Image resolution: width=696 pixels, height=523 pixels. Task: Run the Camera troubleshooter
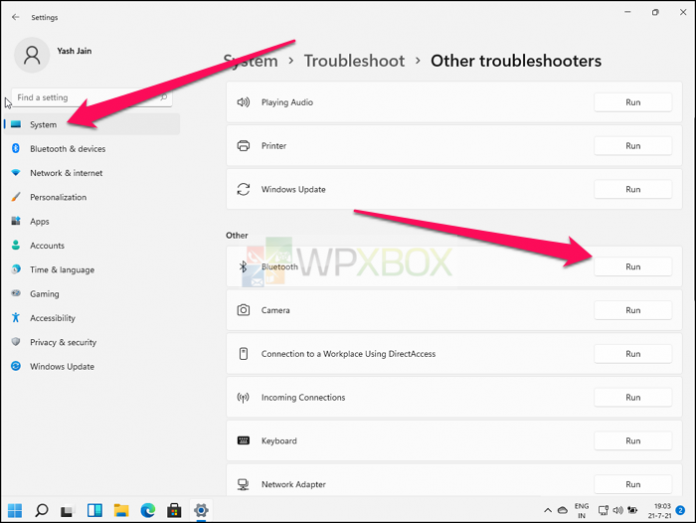pos(633,310)
